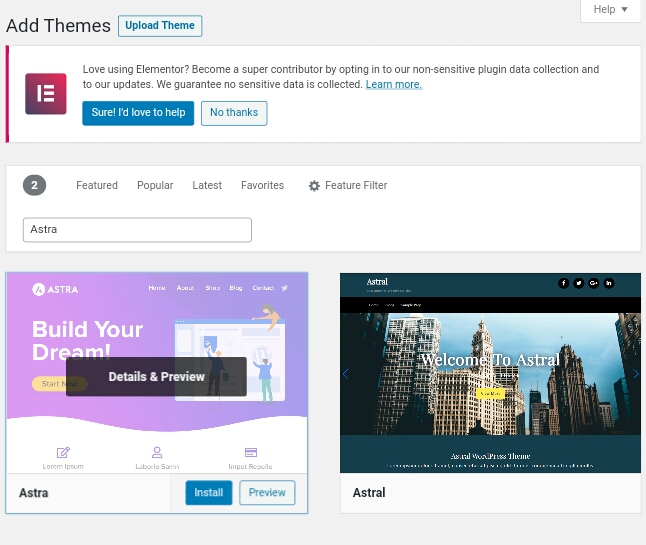Click the yellow button in Astral slider

click(490, 393)
